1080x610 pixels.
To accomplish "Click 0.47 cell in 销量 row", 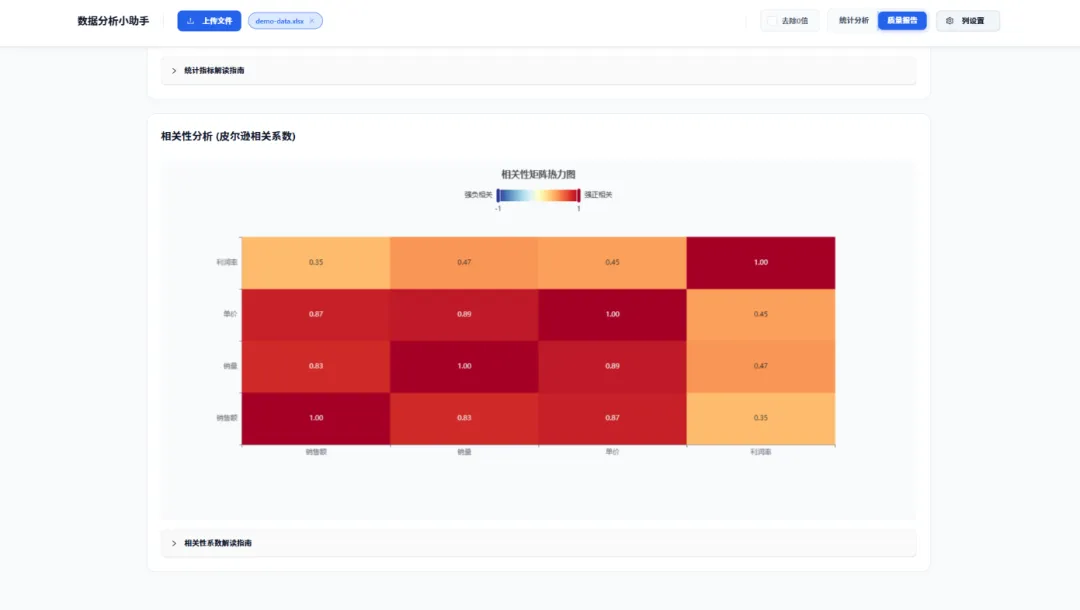I will 760,366.
